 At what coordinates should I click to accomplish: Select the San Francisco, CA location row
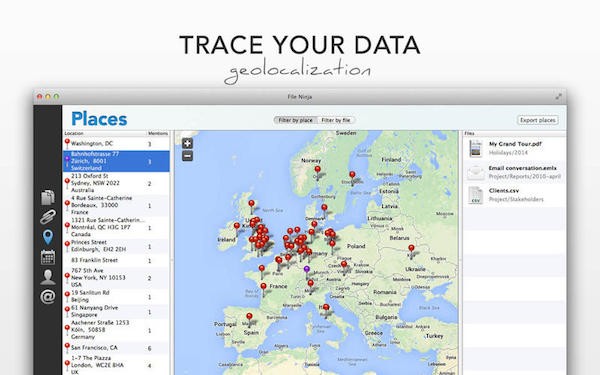[116, 348]
